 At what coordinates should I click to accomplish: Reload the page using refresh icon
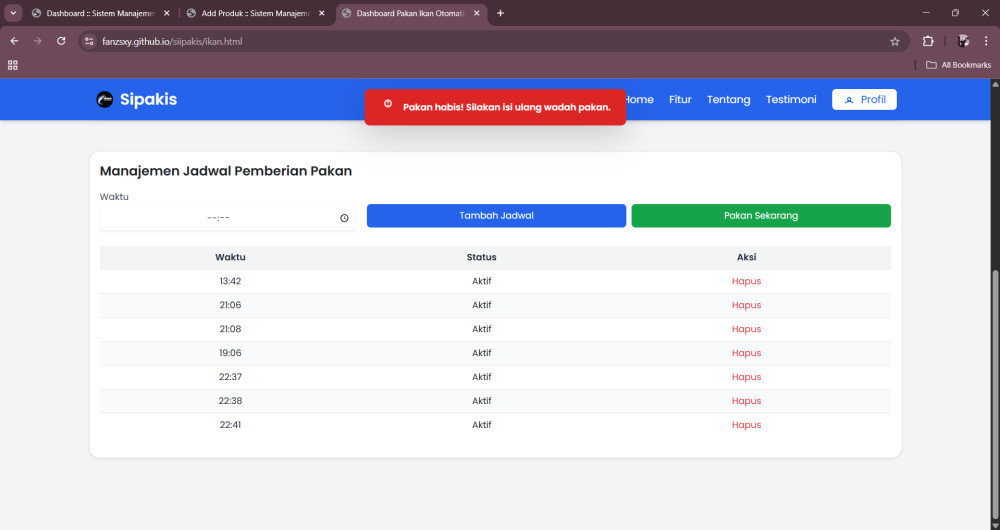61,41
